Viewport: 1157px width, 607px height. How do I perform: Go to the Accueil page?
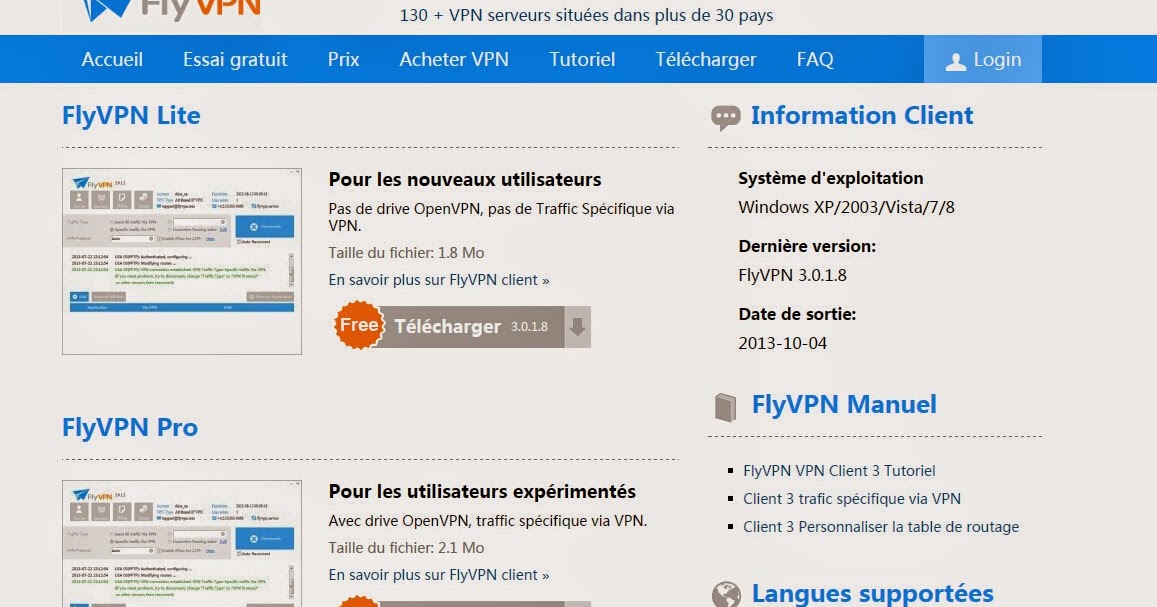[112, 60]
